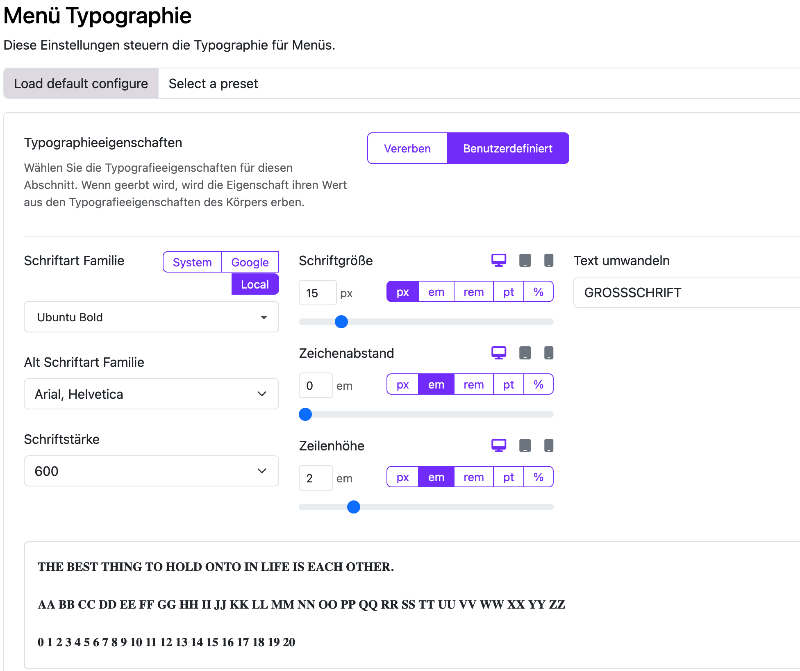The width and height of the screenshot is (800, 671).
Task: Switch to Load default configure tab
Action: tap(81, 84)
